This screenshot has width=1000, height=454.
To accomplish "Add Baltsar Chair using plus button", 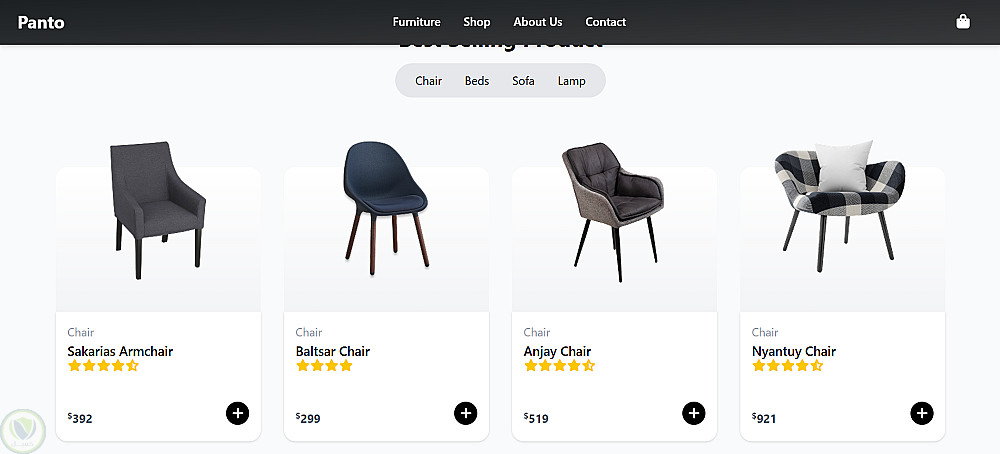I will click(x=465, y=413).
